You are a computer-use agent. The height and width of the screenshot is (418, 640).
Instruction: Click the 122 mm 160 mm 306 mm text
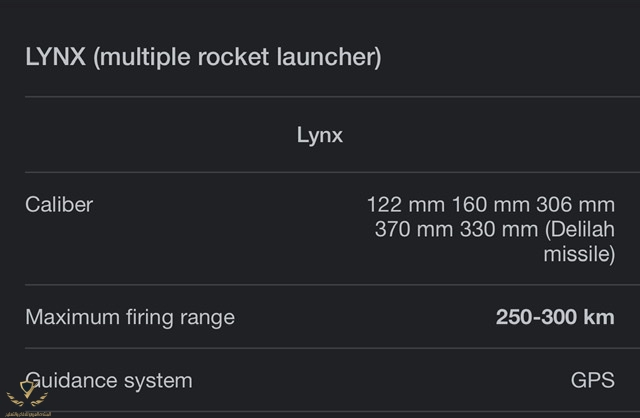pos(490,205)
